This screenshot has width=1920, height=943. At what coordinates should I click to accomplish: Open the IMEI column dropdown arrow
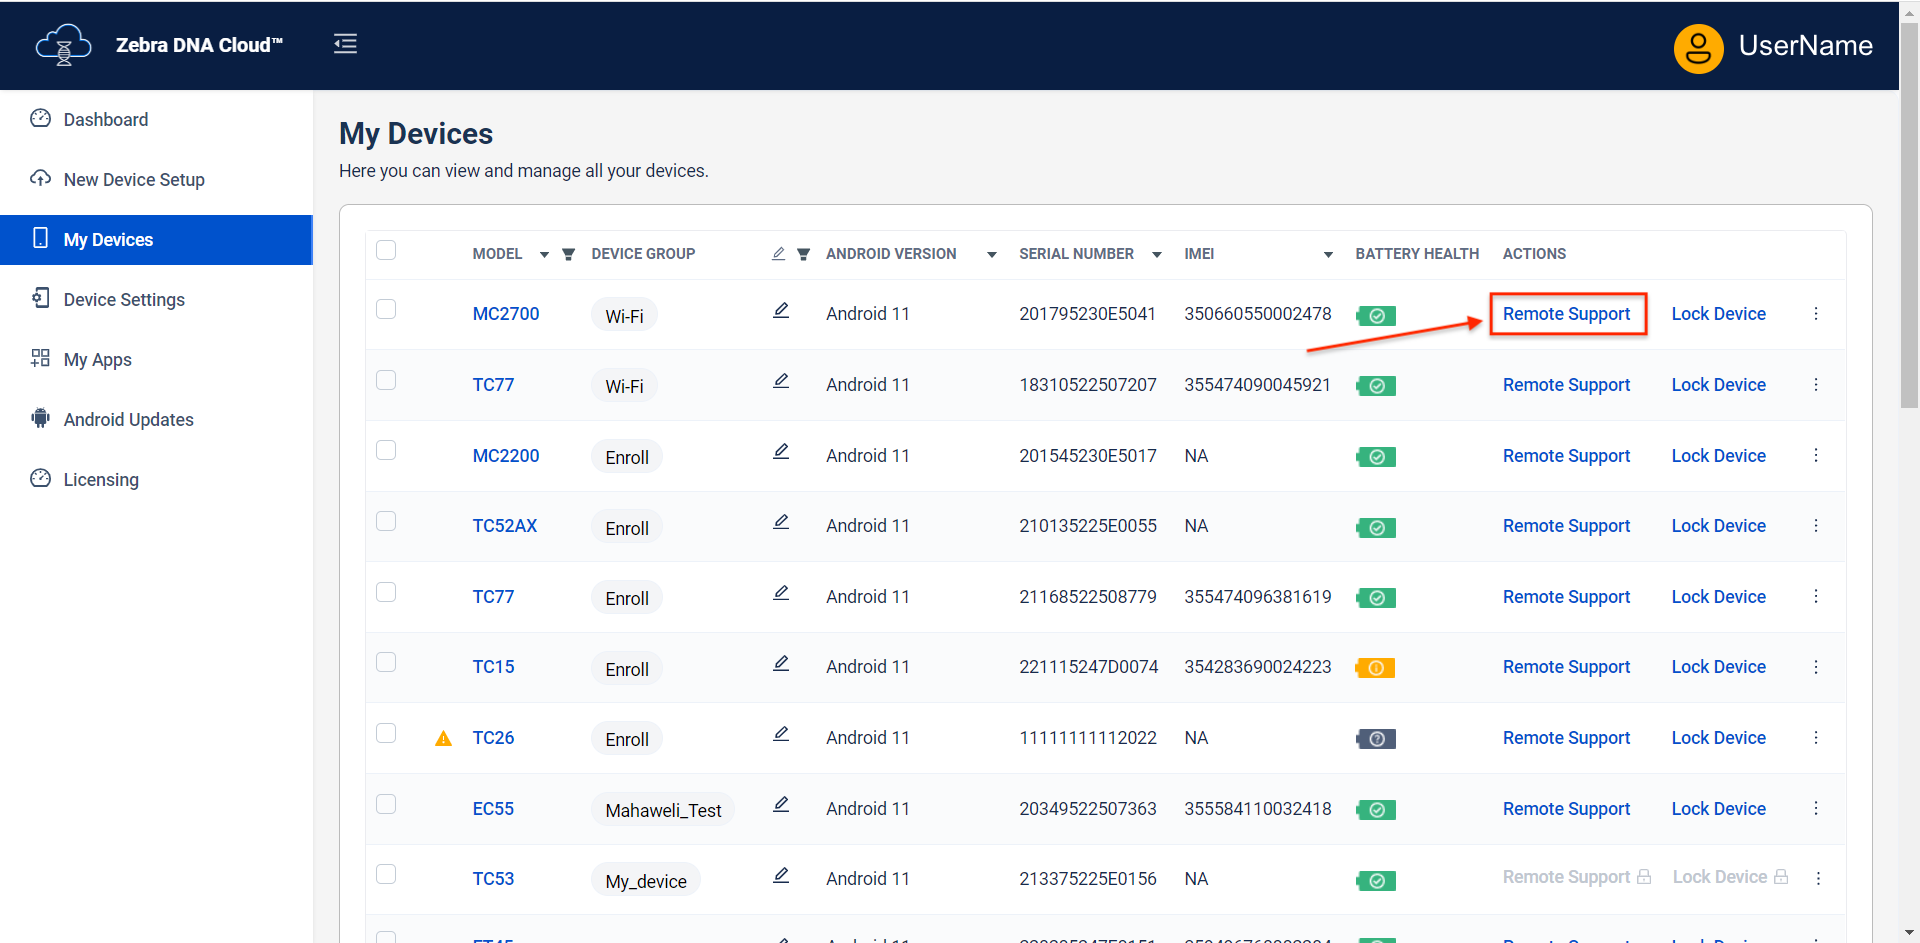click(x=1328, y=255)
